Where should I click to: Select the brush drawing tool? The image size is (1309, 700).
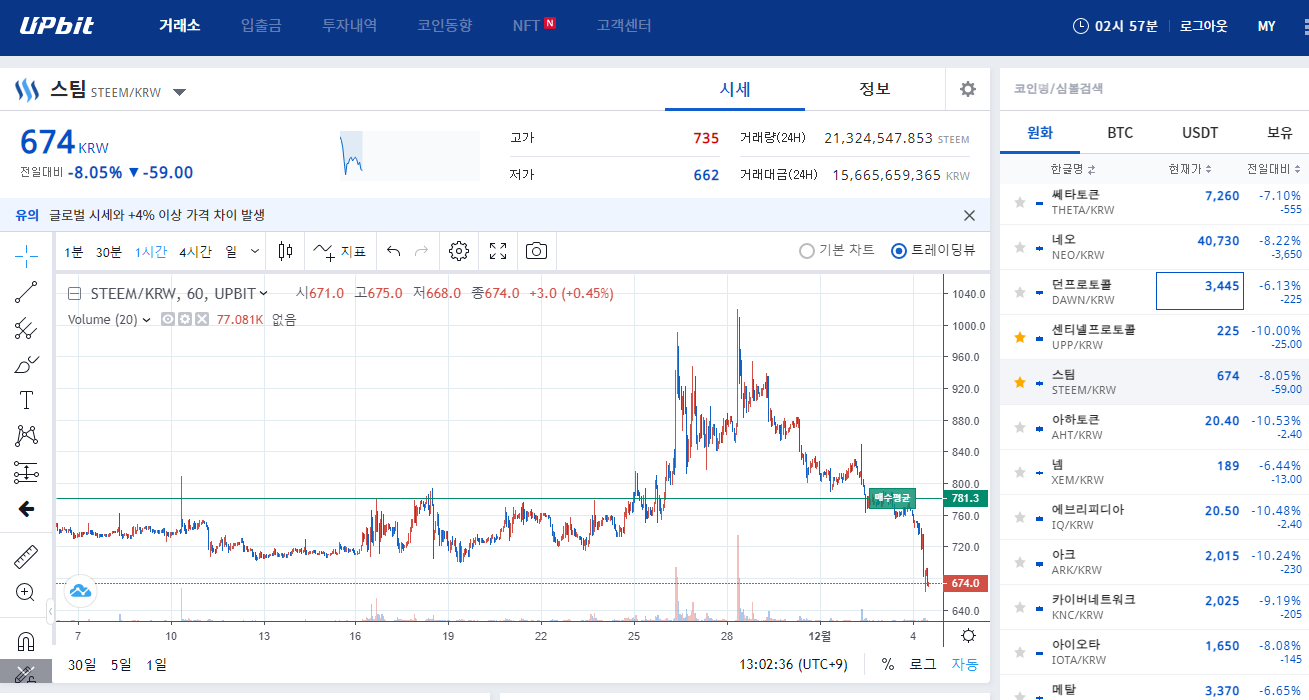click(26, 364)
